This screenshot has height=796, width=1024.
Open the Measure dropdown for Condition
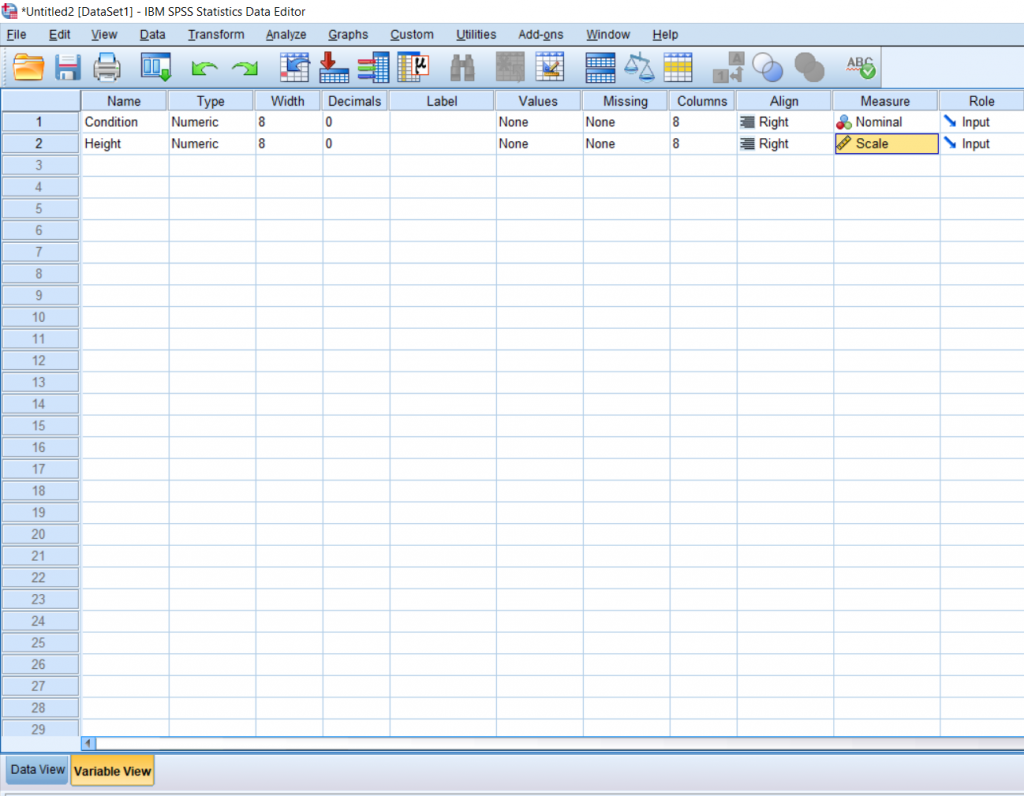(x=886, y=121)
